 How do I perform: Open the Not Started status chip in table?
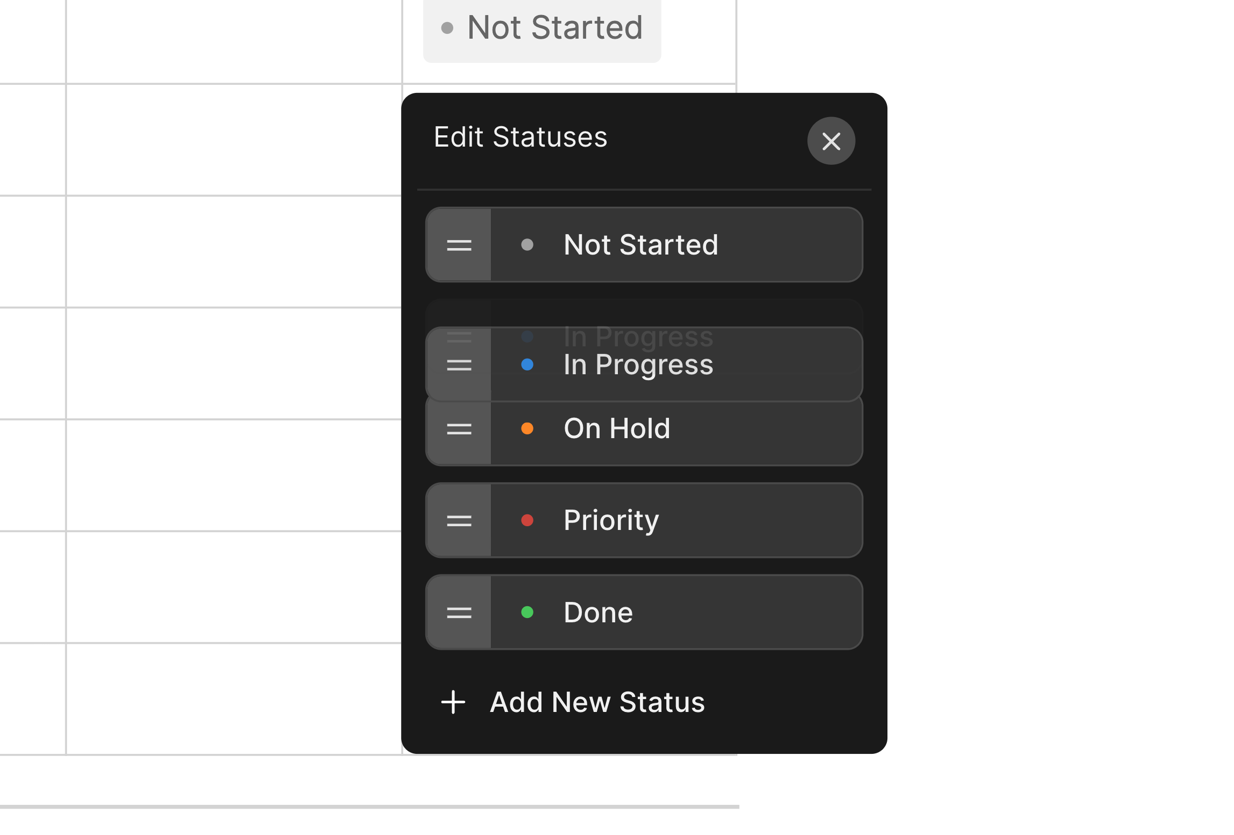542,28
